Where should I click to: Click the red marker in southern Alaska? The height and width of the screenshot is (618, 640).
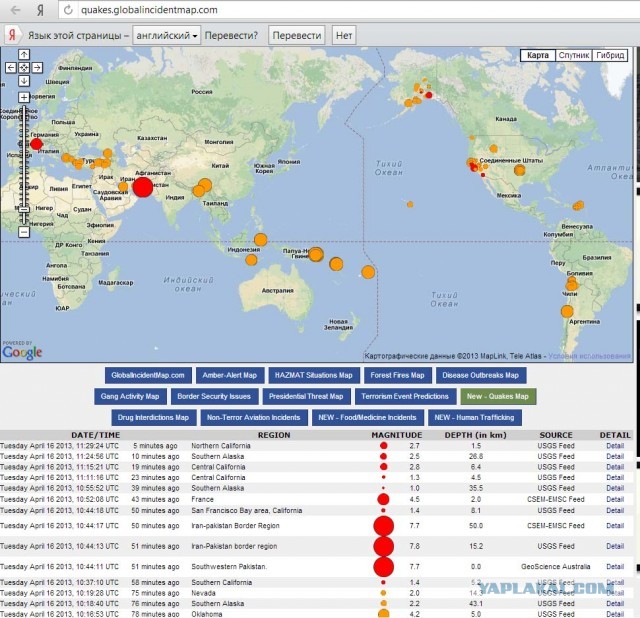pos(429,95)
